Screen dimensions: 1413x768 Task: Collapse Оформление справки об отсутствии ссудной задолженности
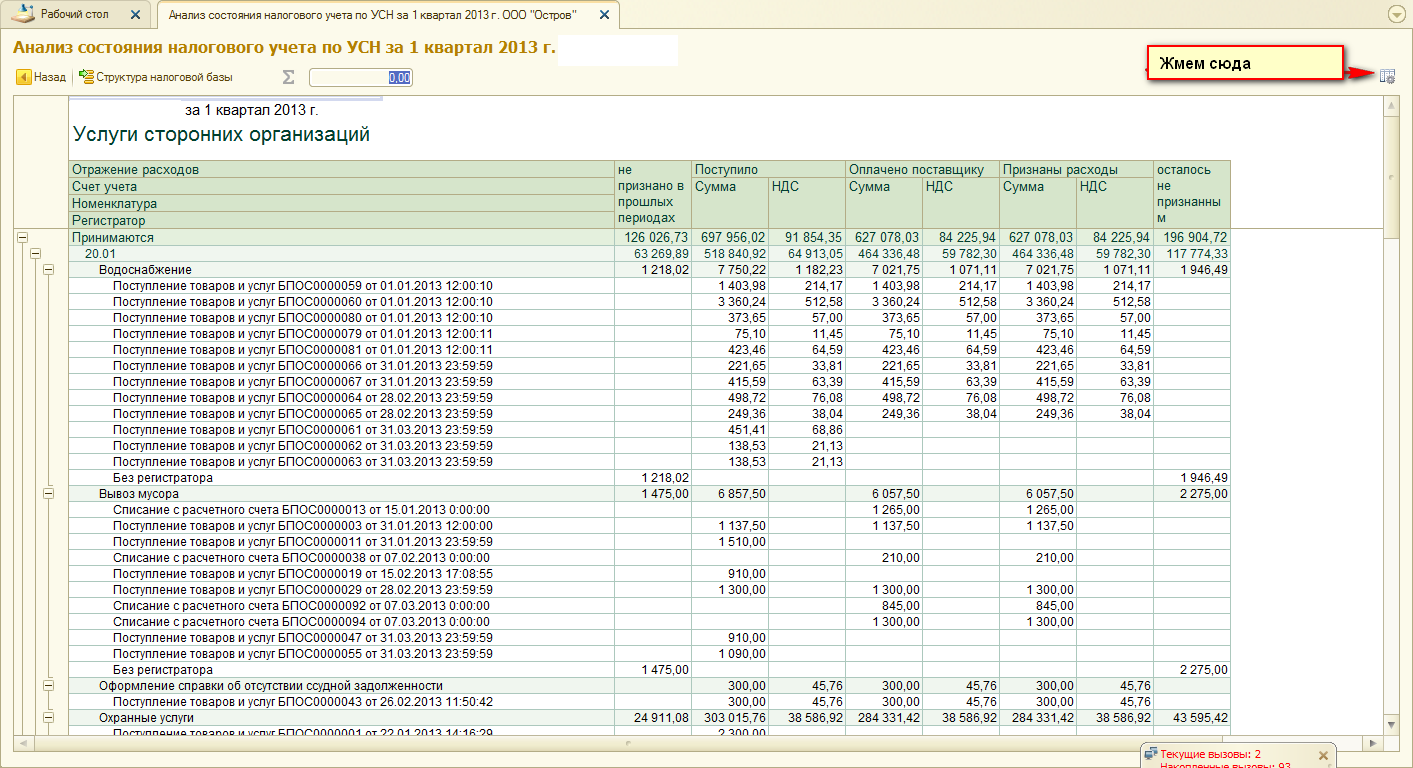47,686
